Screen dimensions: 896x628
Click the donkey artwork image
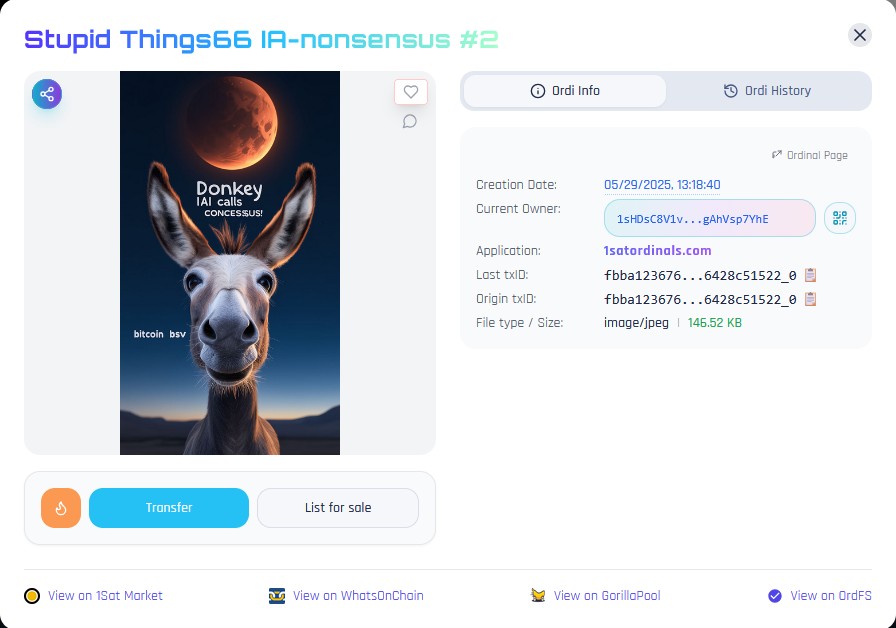tap(230, 263)
